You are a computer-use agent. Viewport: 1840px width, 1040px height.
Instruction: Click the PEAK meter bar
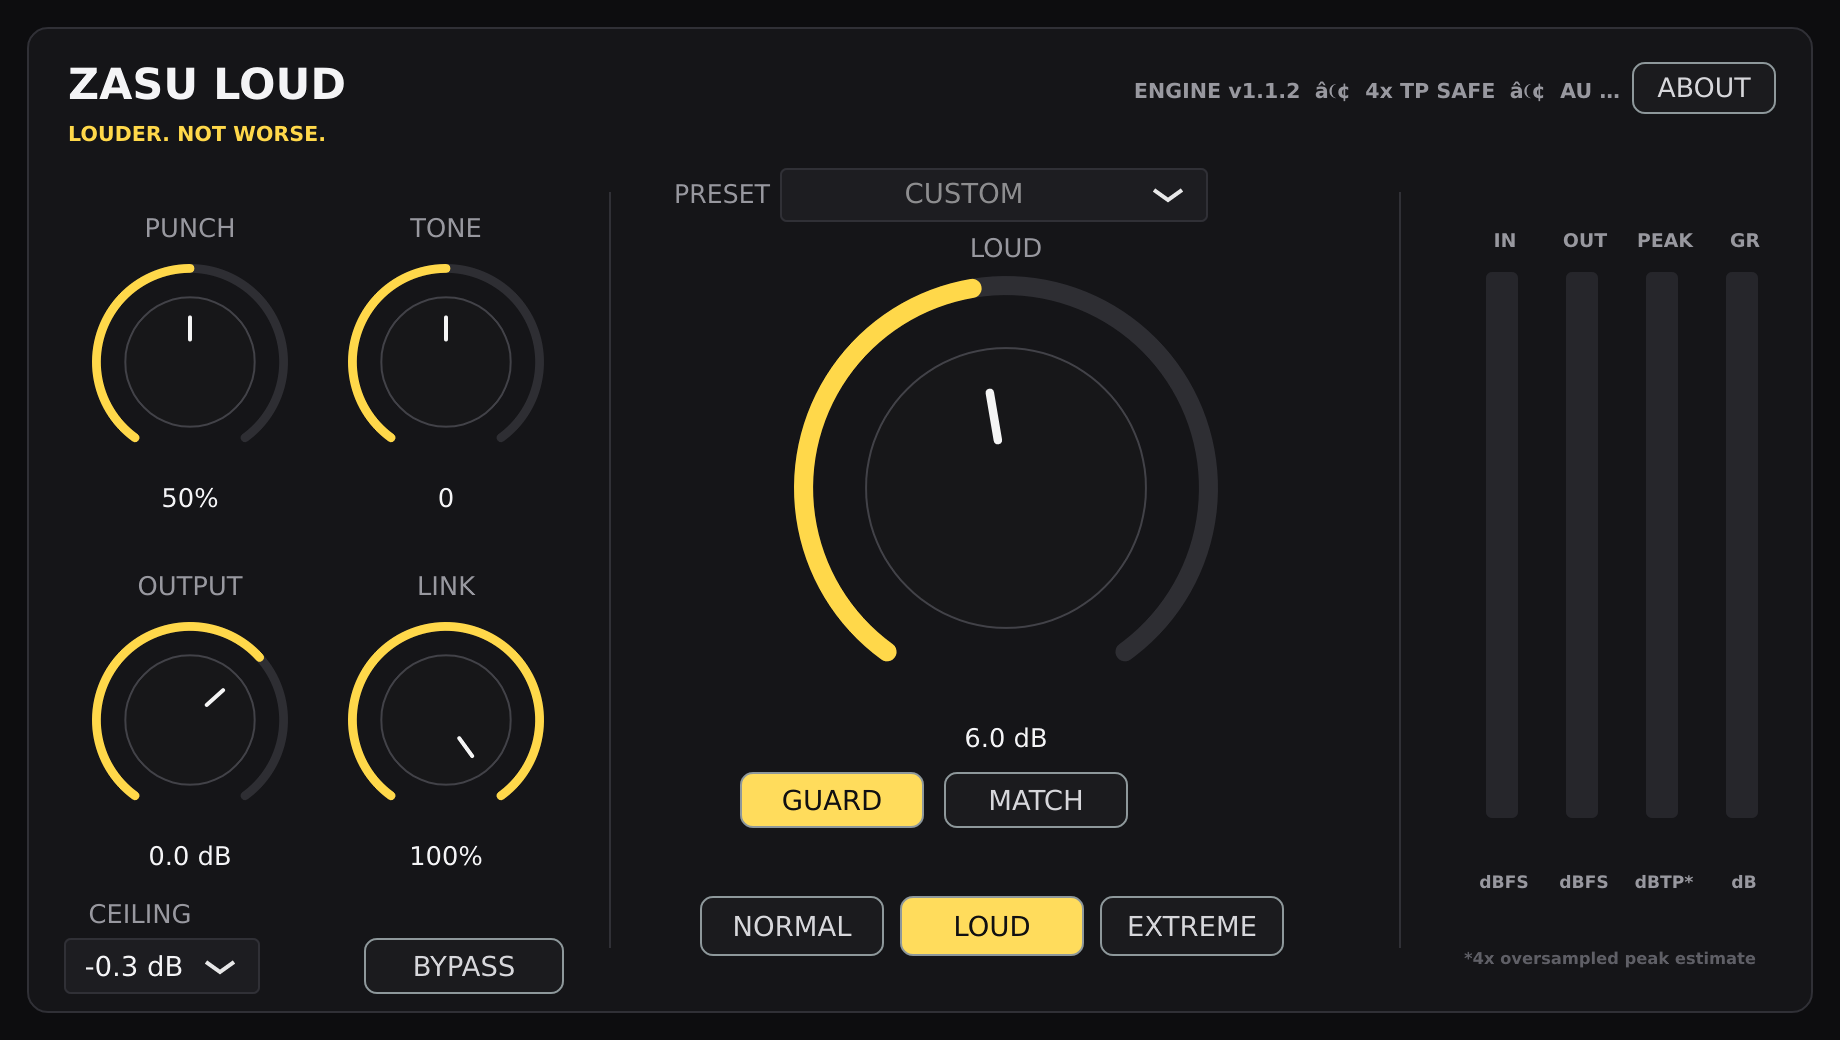pos(1662,545)
